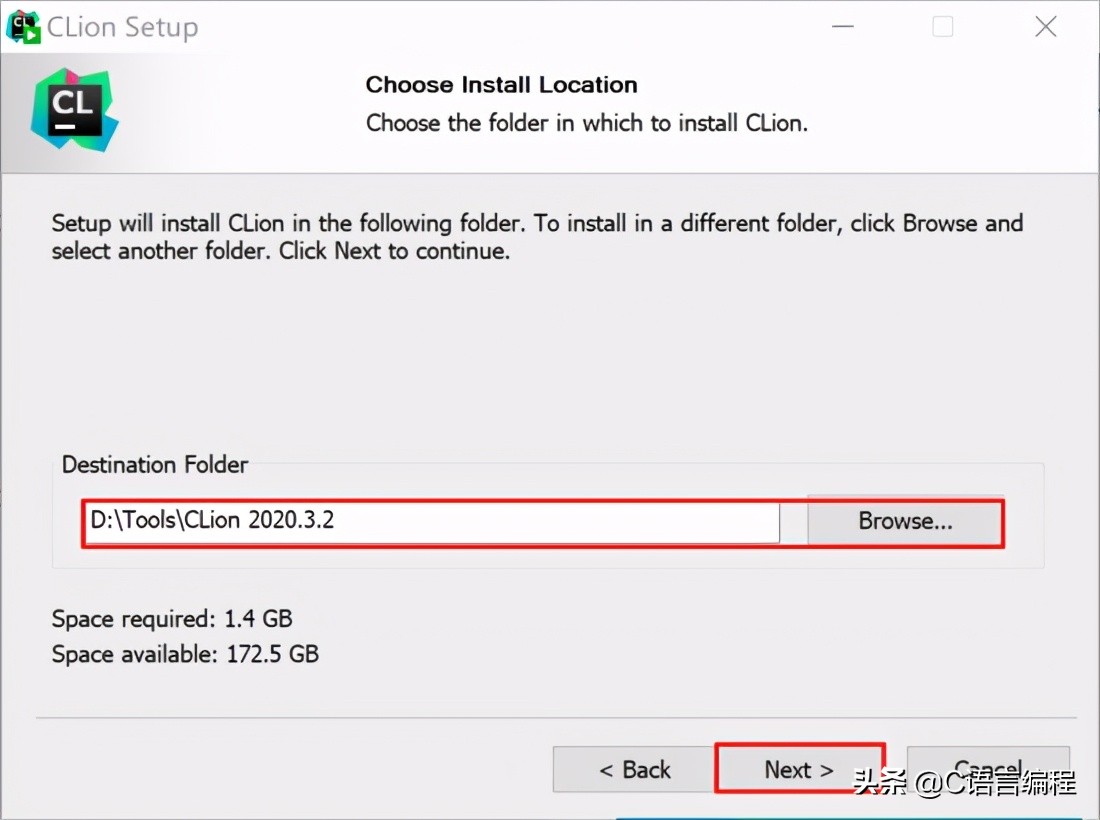The height and width of the screenshot is (820, 1100).
Task: Close the CLion Setup window
Action: pyautogui.click(x=1044, y=27)
